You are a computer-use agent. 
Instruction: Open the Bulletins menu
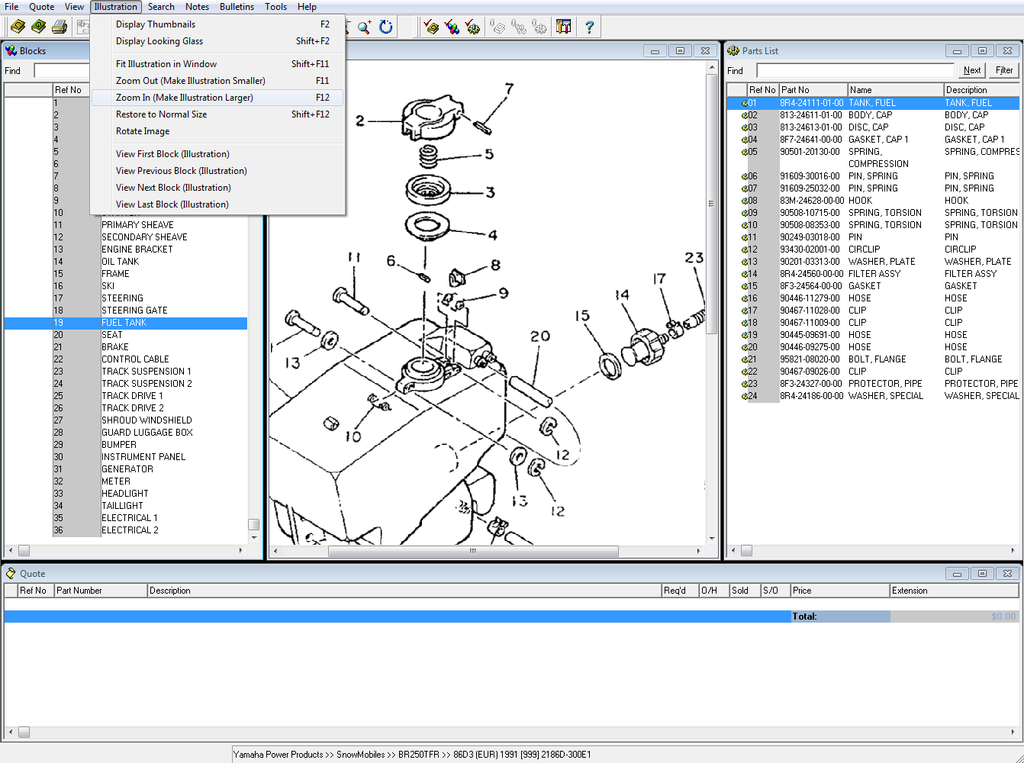click(237, 7)
